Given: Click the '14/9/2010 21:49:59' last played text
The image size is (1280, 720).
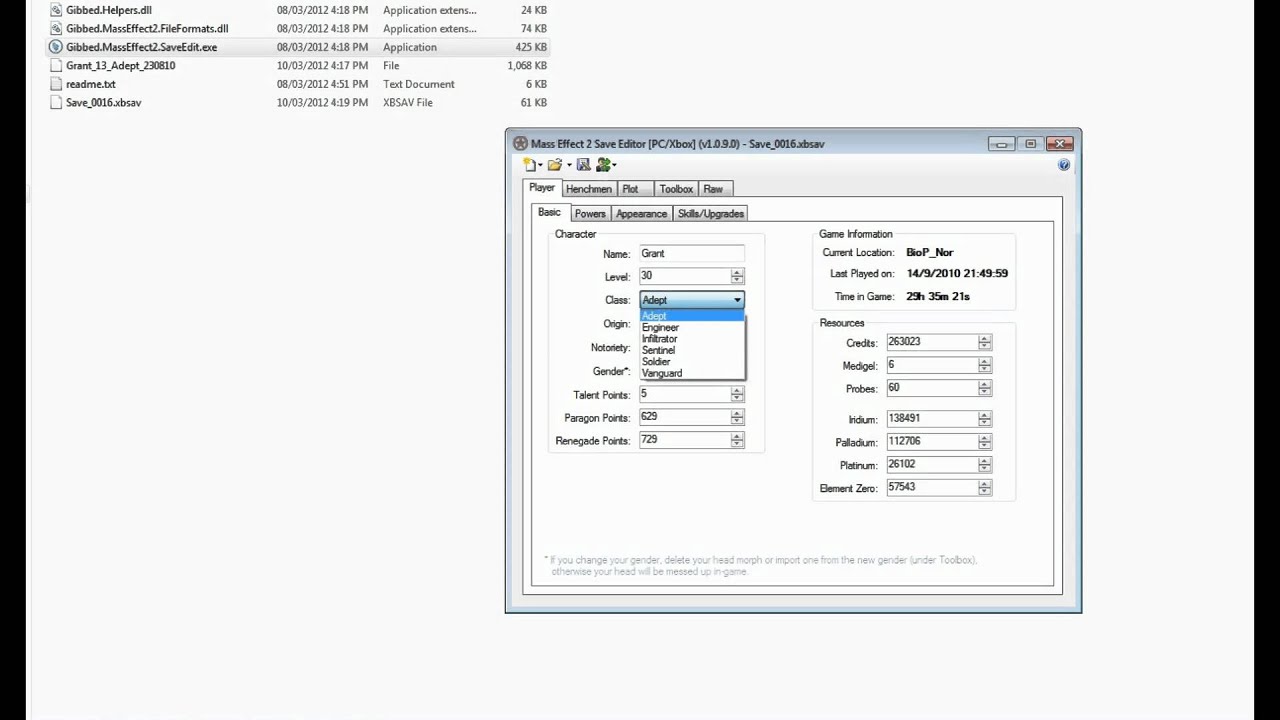Looking at the screenshot, I should click(x=957, y=273).
